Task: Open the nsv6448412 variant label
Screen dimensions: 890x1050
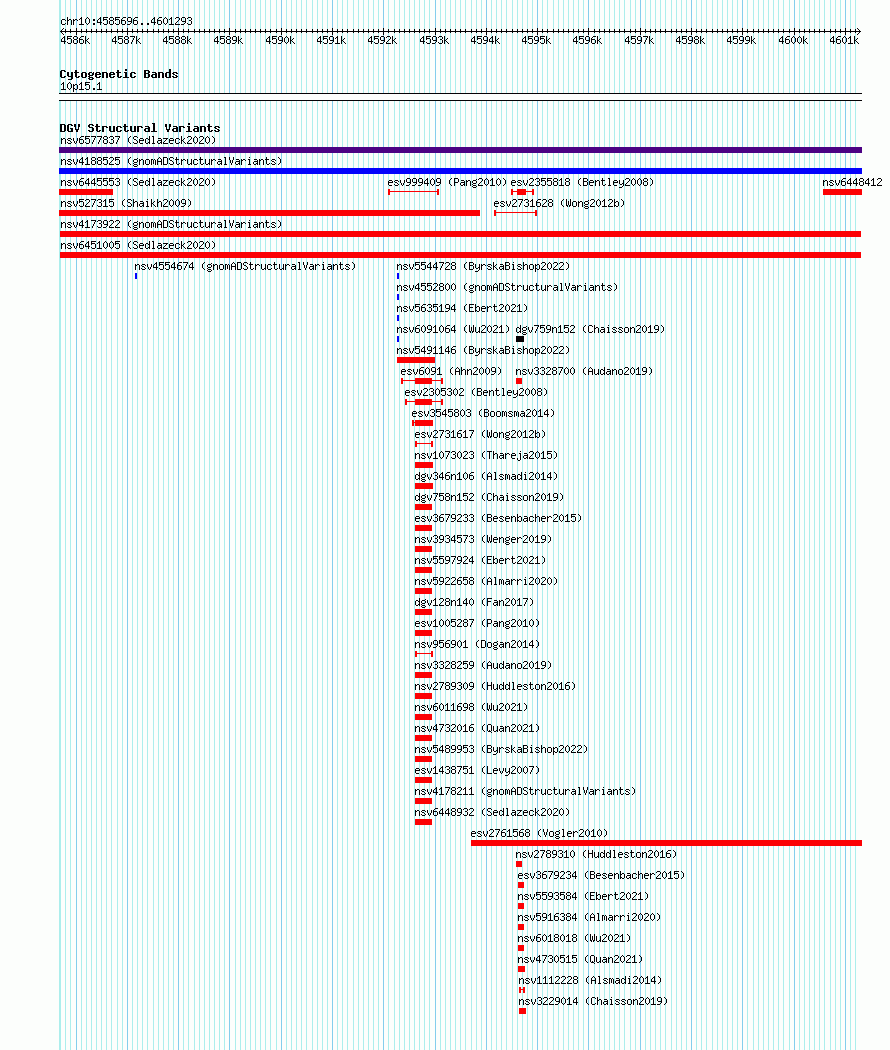Action: click(x=852, y=182)
